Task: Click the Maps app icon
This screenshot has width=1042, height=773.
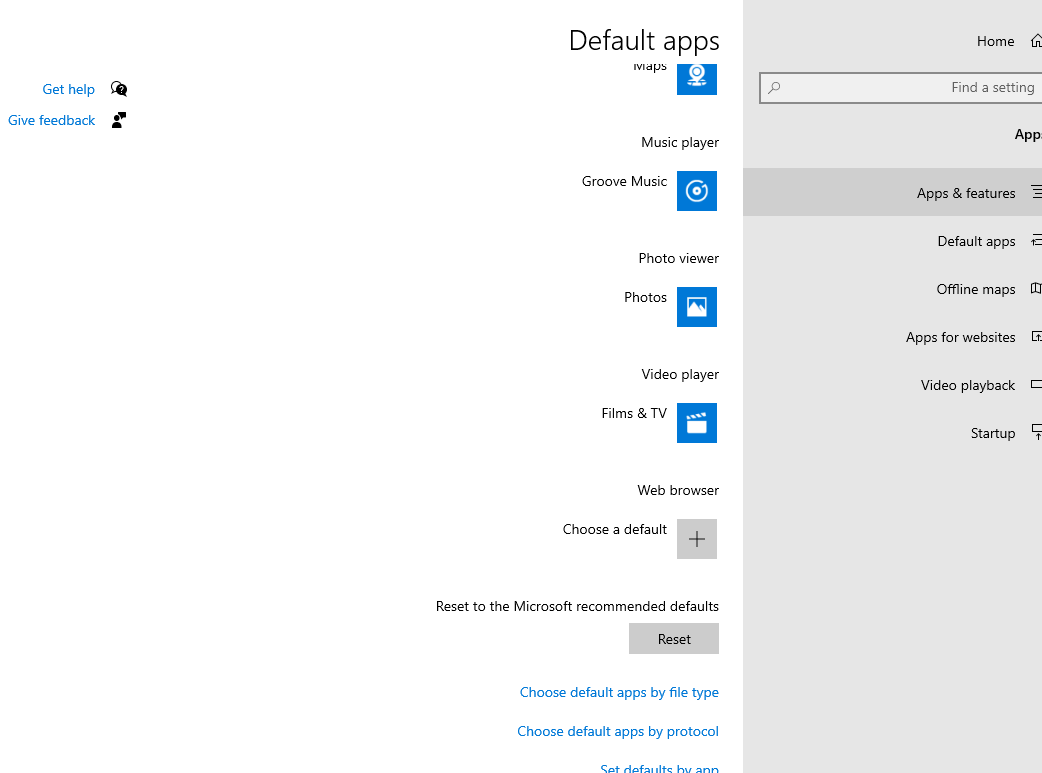Action: click(x=696, y=78)
